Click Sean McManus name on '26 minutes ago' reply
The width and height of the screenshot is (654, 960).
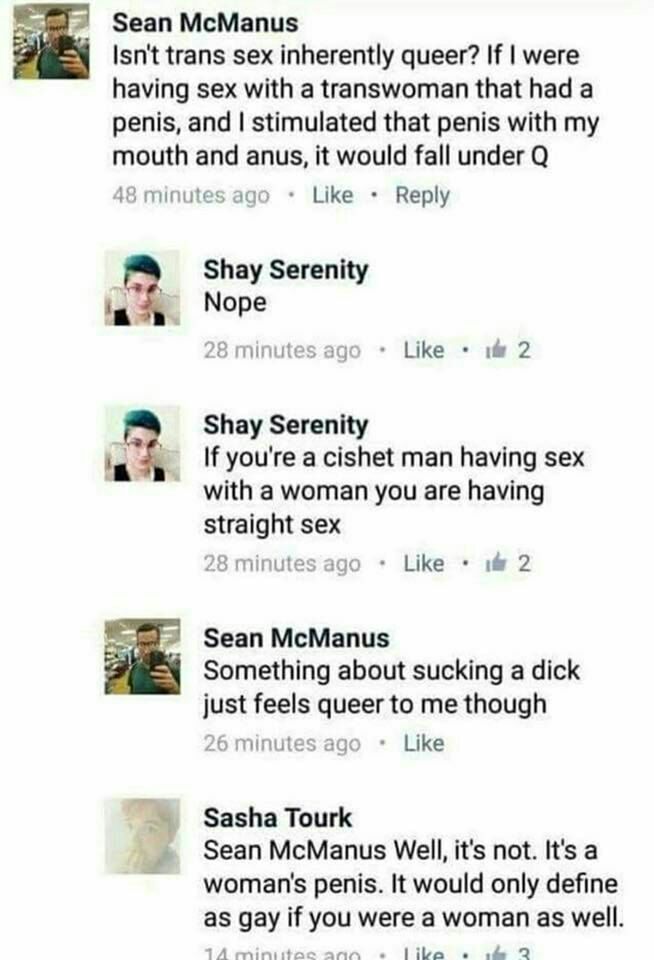[x=296, y=638]
